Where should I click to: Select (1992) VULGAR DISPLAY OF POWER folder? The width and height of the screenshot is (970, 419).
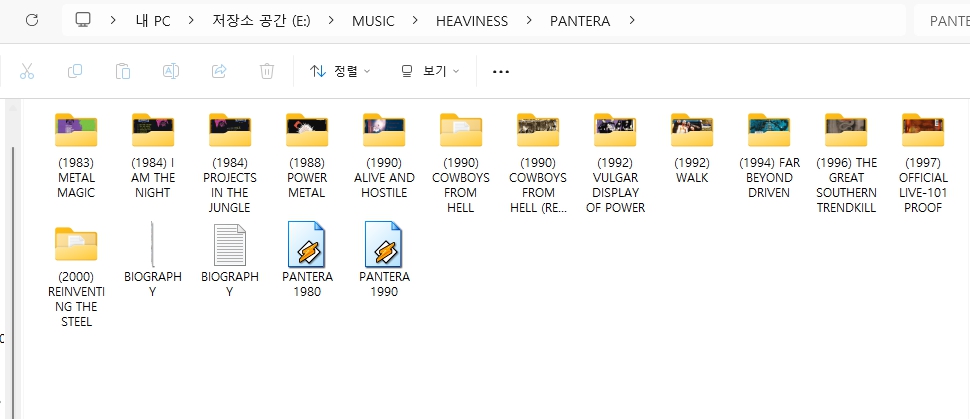tap(615, 162)
